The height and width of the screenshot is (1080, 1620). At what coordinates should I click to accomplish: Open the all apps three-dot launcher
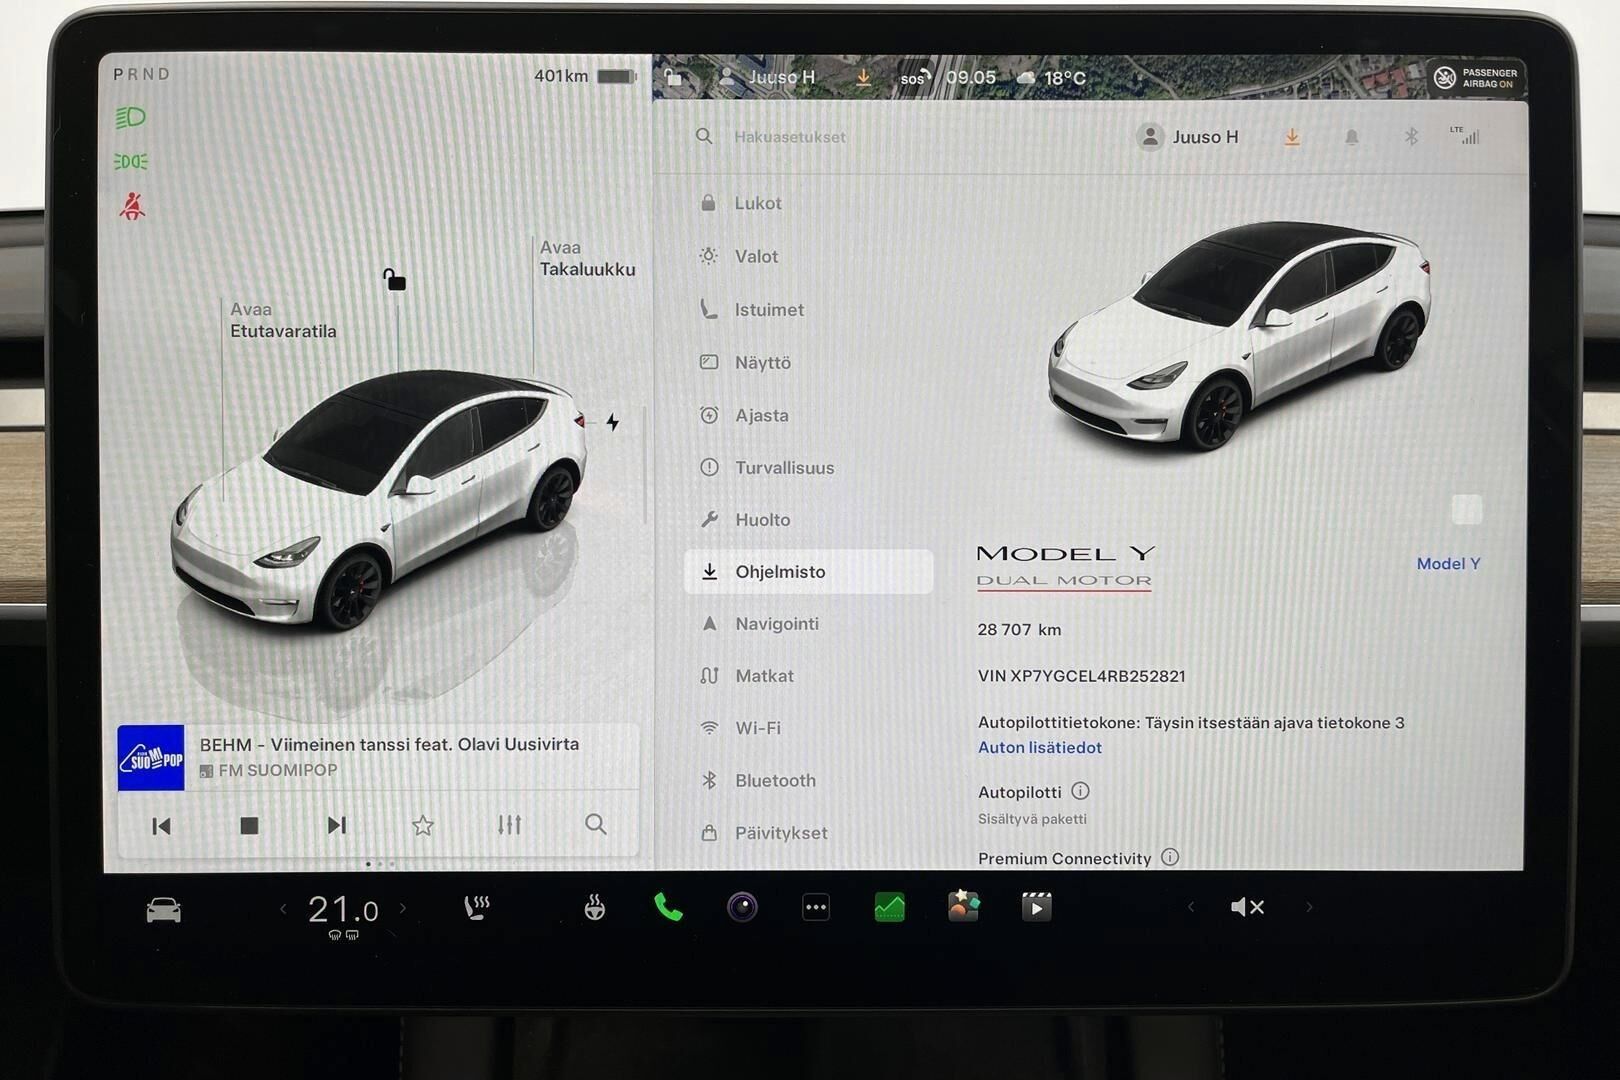[816, 908]
